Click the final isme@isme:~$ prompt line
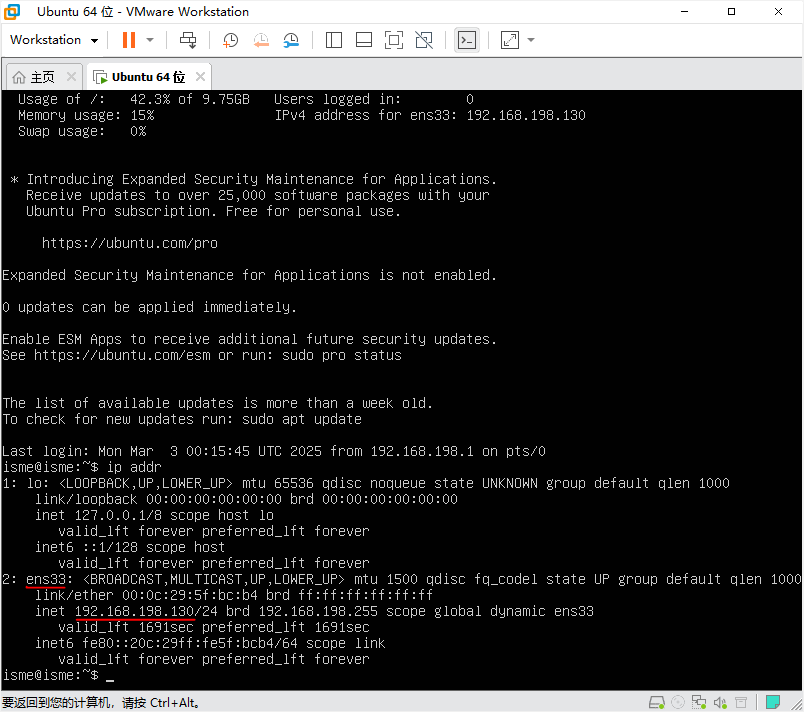Screen dimensions: 804x712 (x=58, y=675)
